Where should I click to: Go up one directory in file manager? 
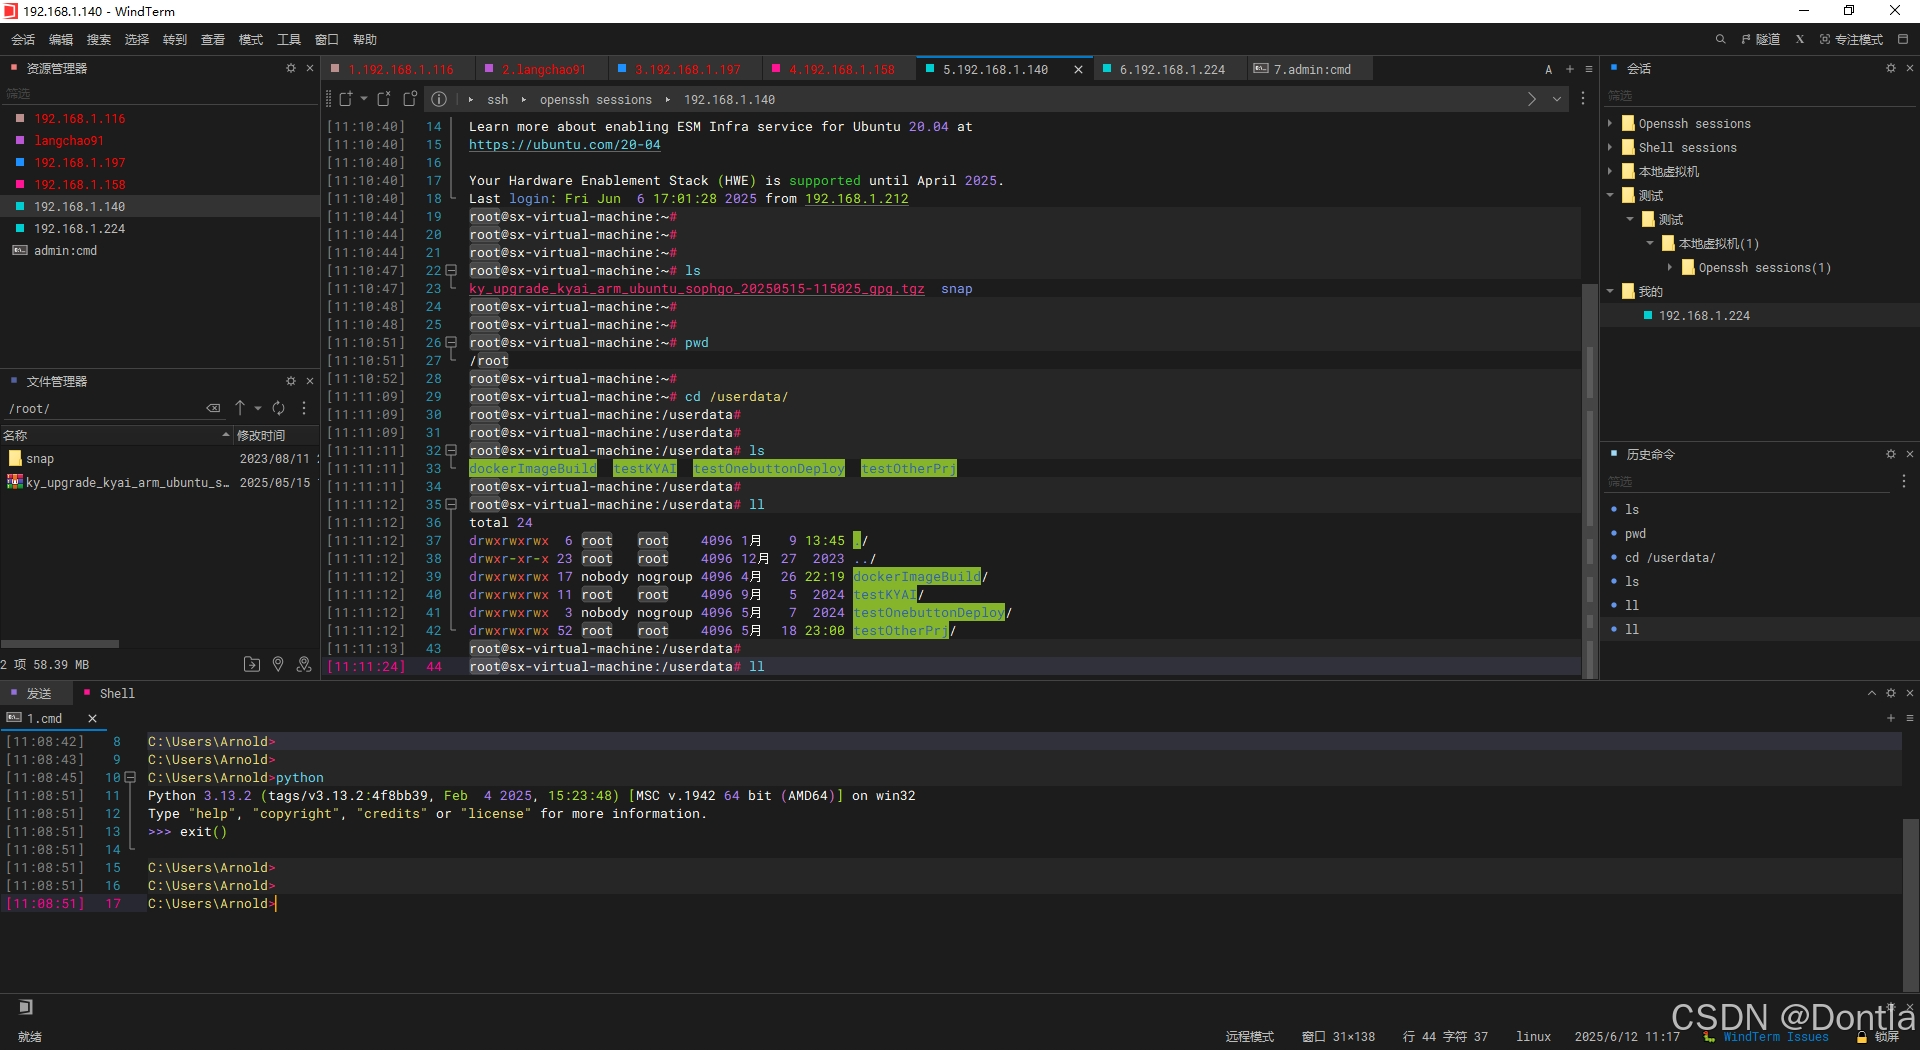240,408
